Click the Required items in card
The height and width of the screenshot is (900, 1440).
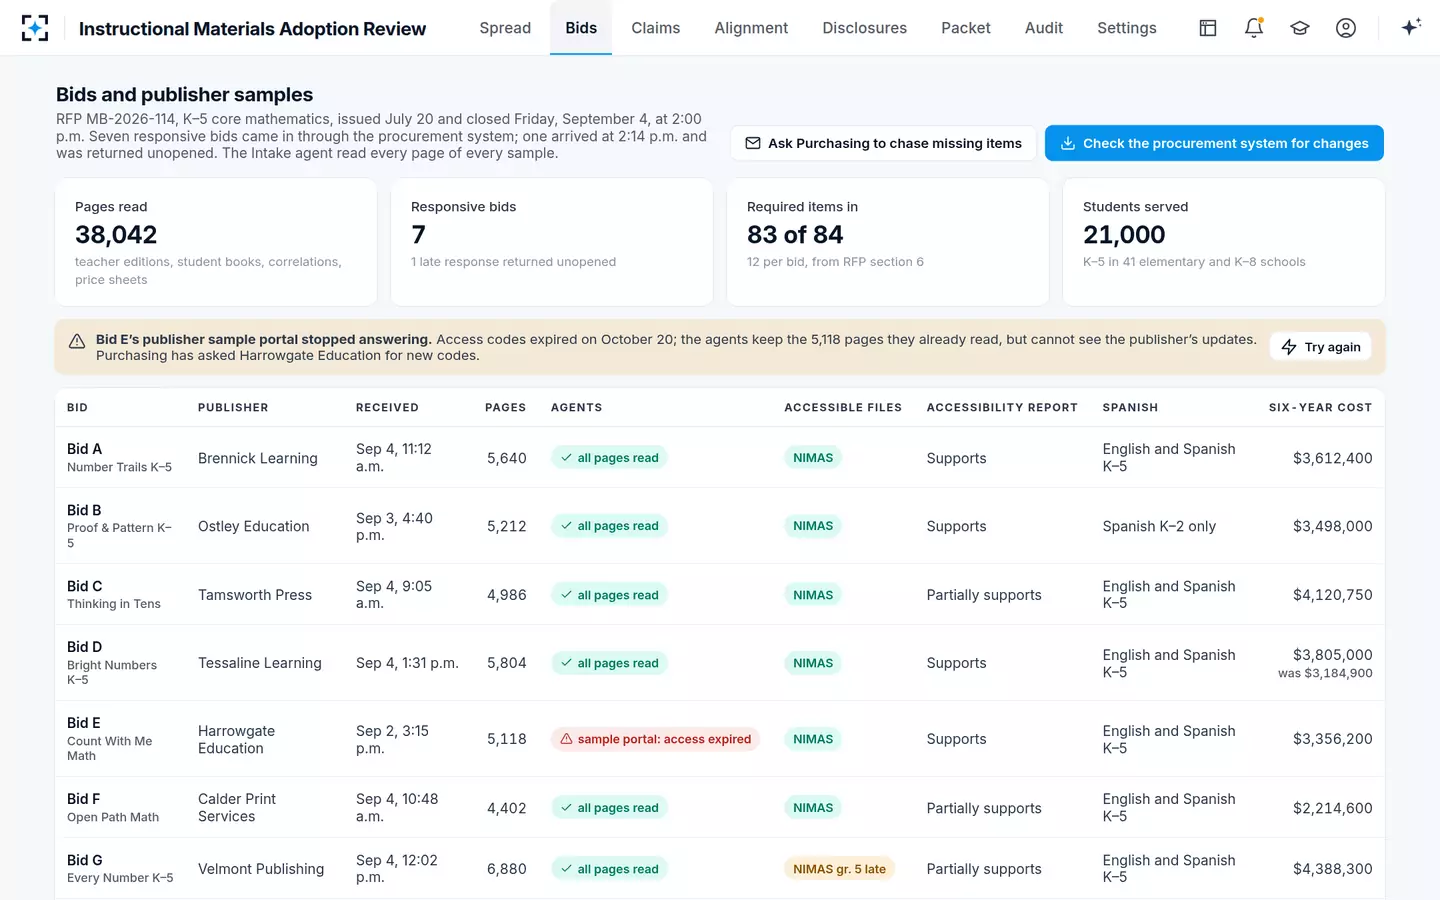888,242
